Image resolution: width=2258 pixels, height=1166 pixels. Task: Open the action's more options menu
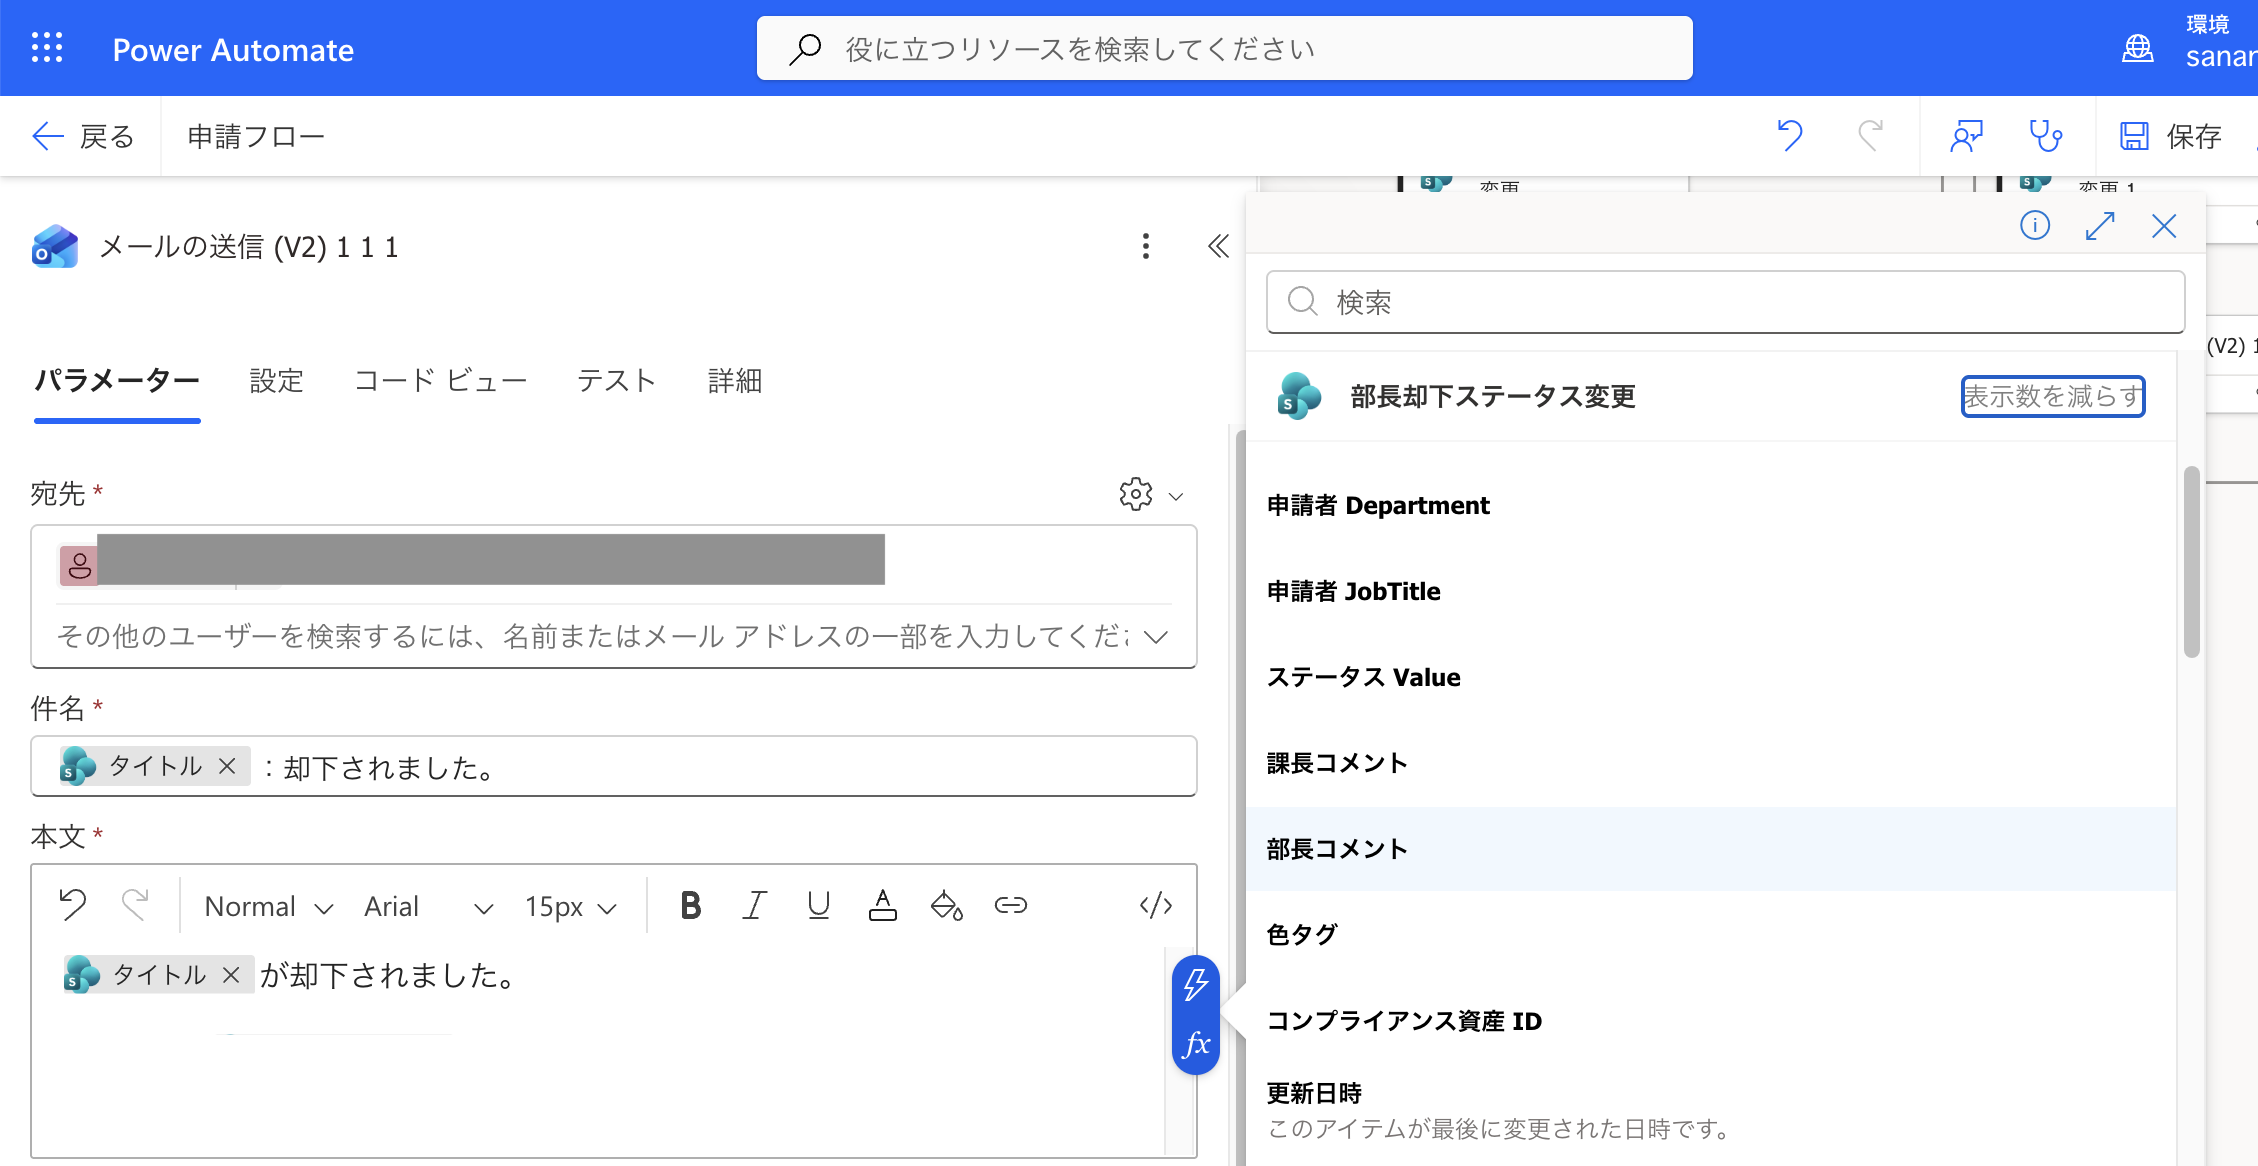[1146, 246]
